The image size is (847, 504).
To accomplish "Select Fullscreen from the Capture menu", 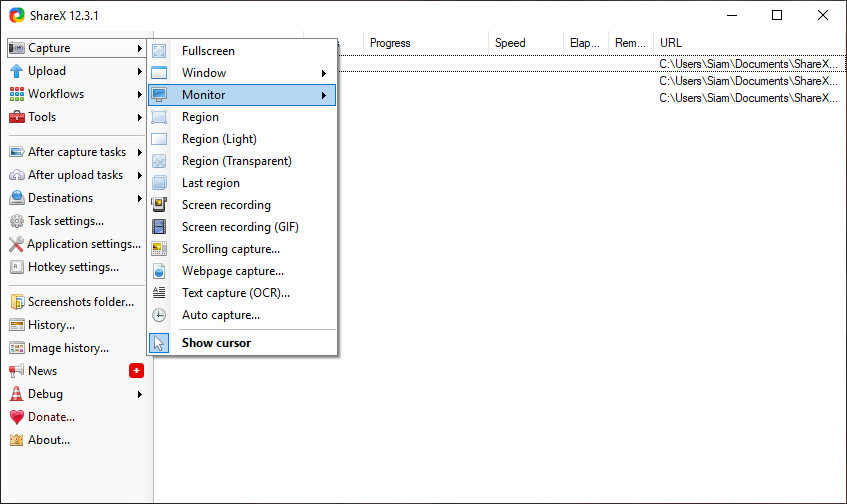I will [243, 51].
